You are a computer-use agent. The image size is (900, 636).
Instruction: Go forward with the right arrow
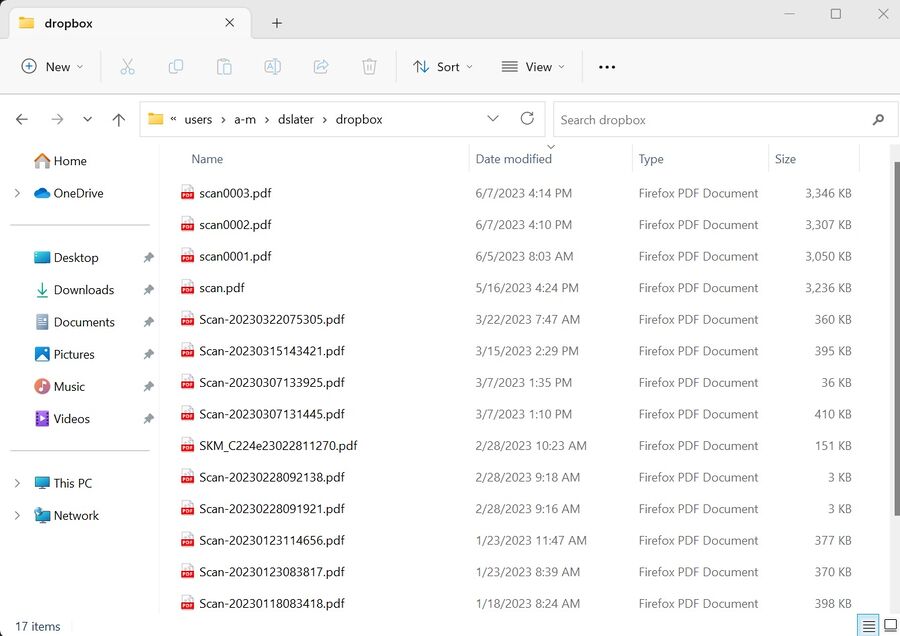click(x=57, y=119)
